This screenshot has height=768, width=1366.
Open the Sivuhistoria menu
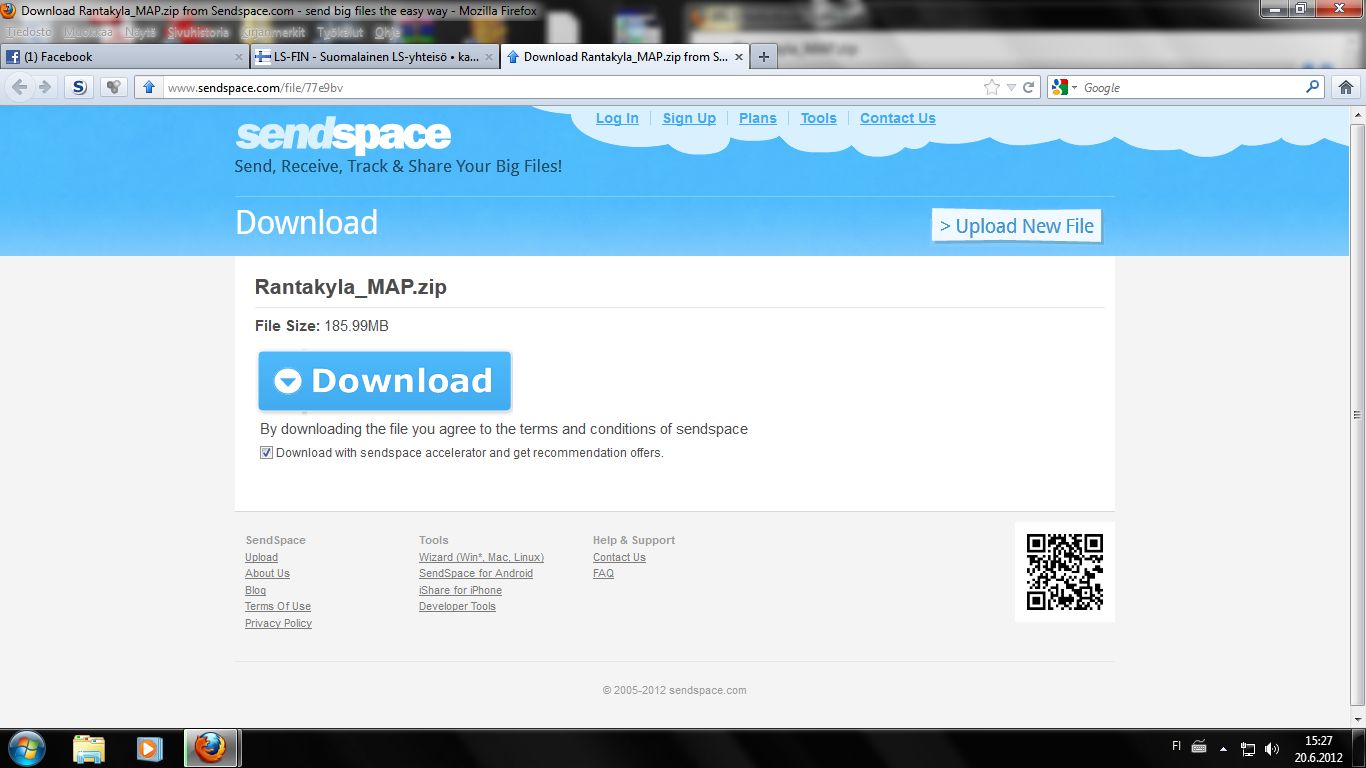(198, 32)
